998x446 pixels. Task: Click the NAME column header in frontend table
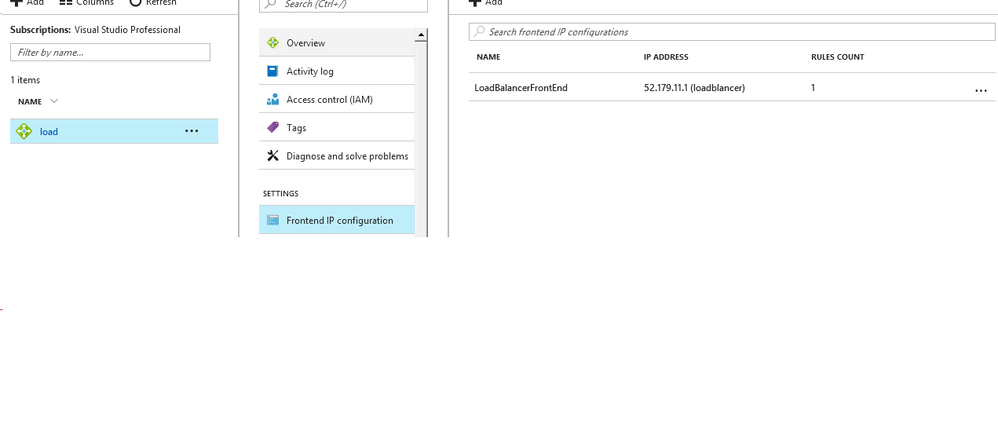pyautogui.click(x=488, y=57)
